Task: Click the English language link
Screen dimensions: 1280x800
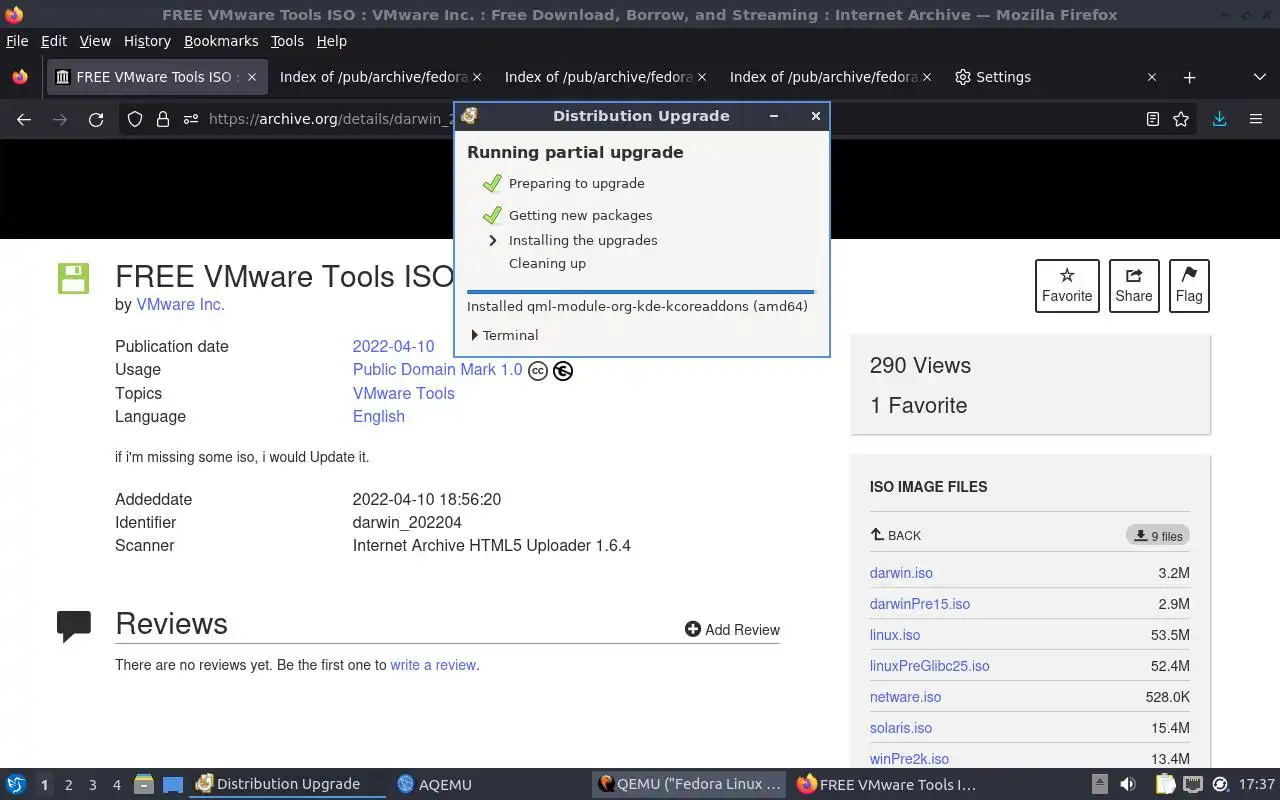Action: click(x=378, y=416)
